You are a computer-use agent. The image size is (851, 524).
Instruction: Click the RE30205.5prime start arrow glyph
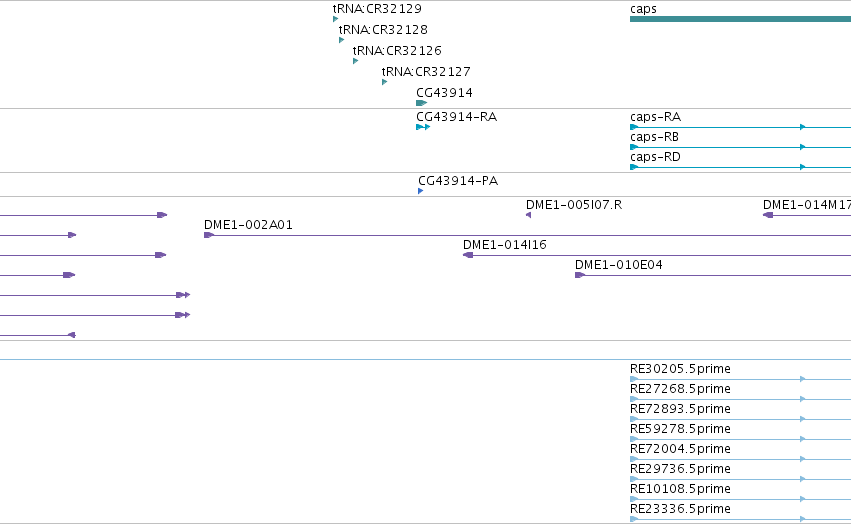click(634, 379)
